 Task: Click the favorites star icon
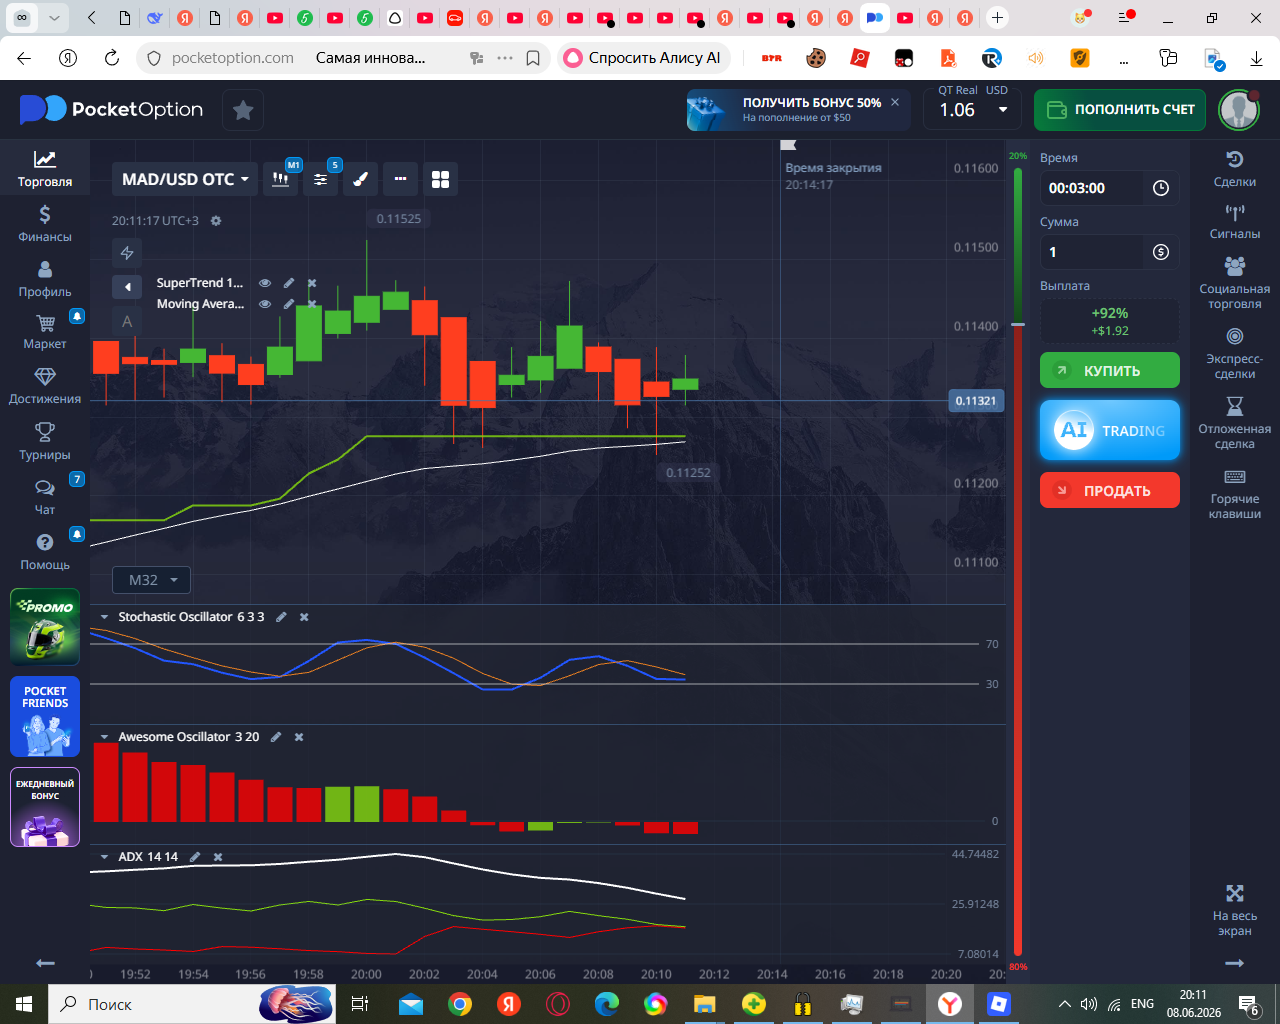click(x=242, y=110)
